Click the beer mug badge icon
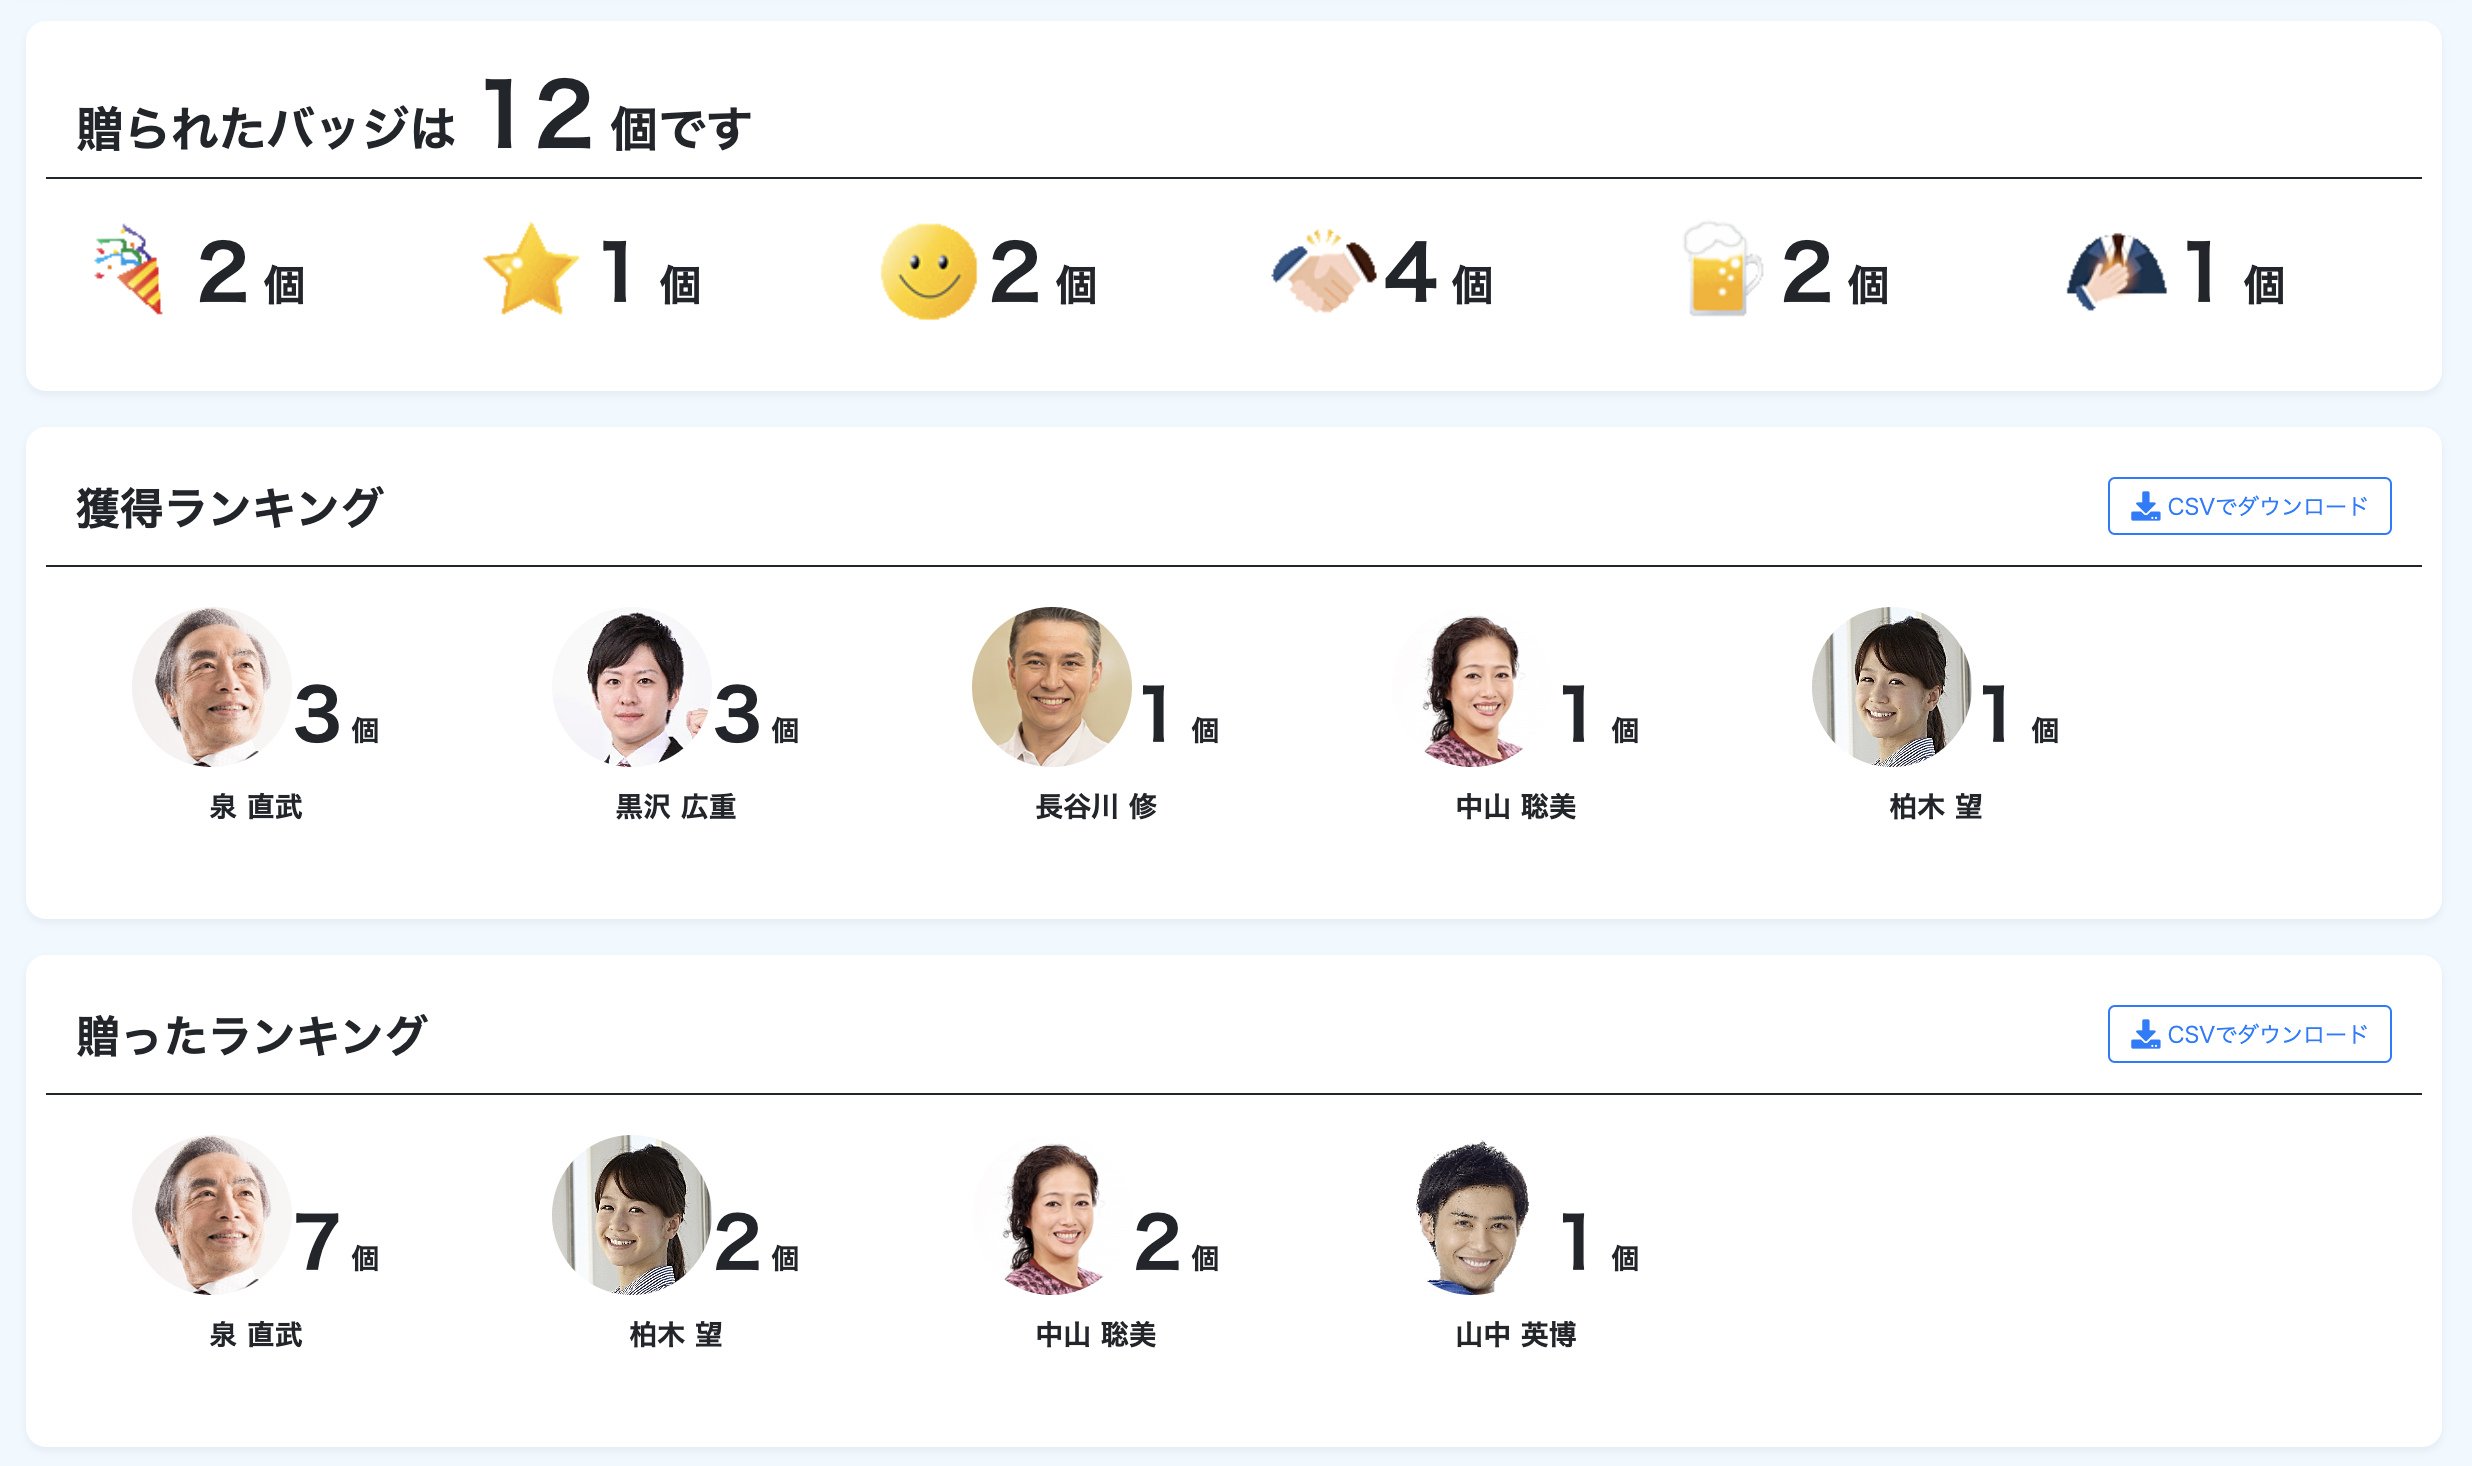This screenshot has width=2472, height=1466. click(1720, 269)
